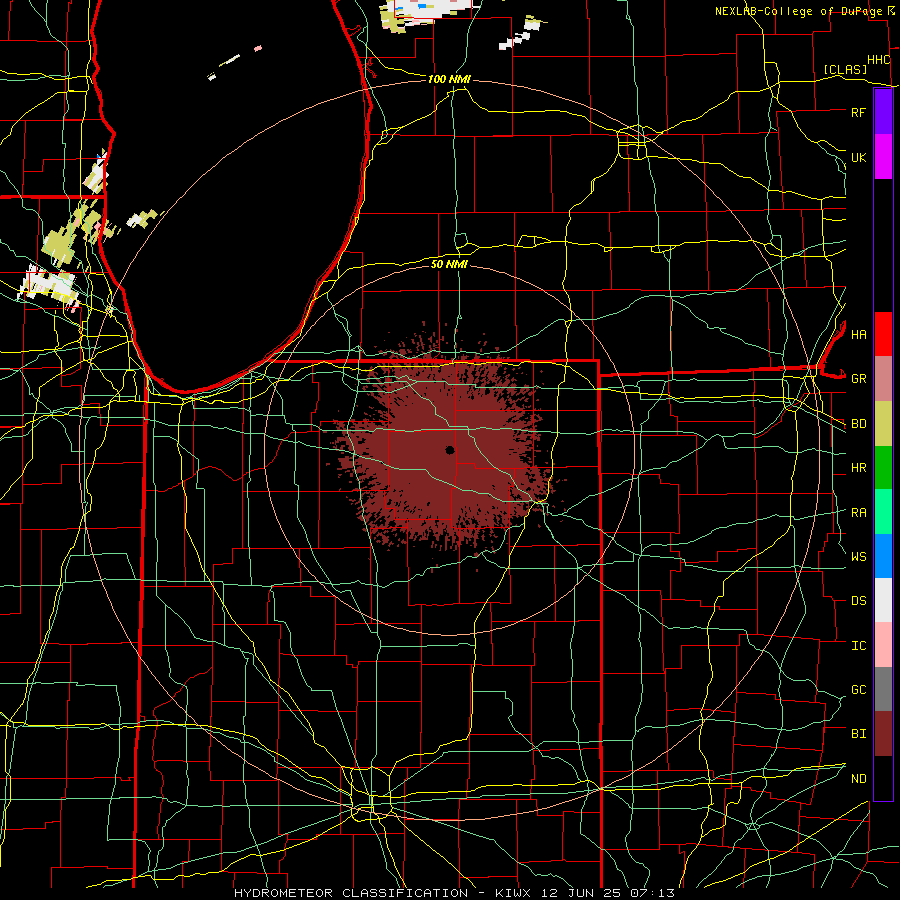Image resolution: width=900 pixels, height=900 pixels.
Task: Click the WS blue legend swatch
Action: click(x=883, y=556)
